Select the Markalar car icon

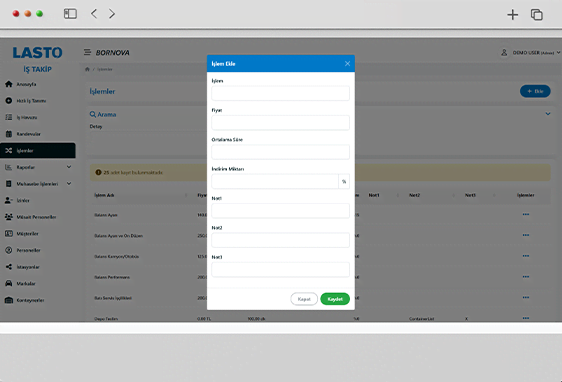tap(9, 283)
